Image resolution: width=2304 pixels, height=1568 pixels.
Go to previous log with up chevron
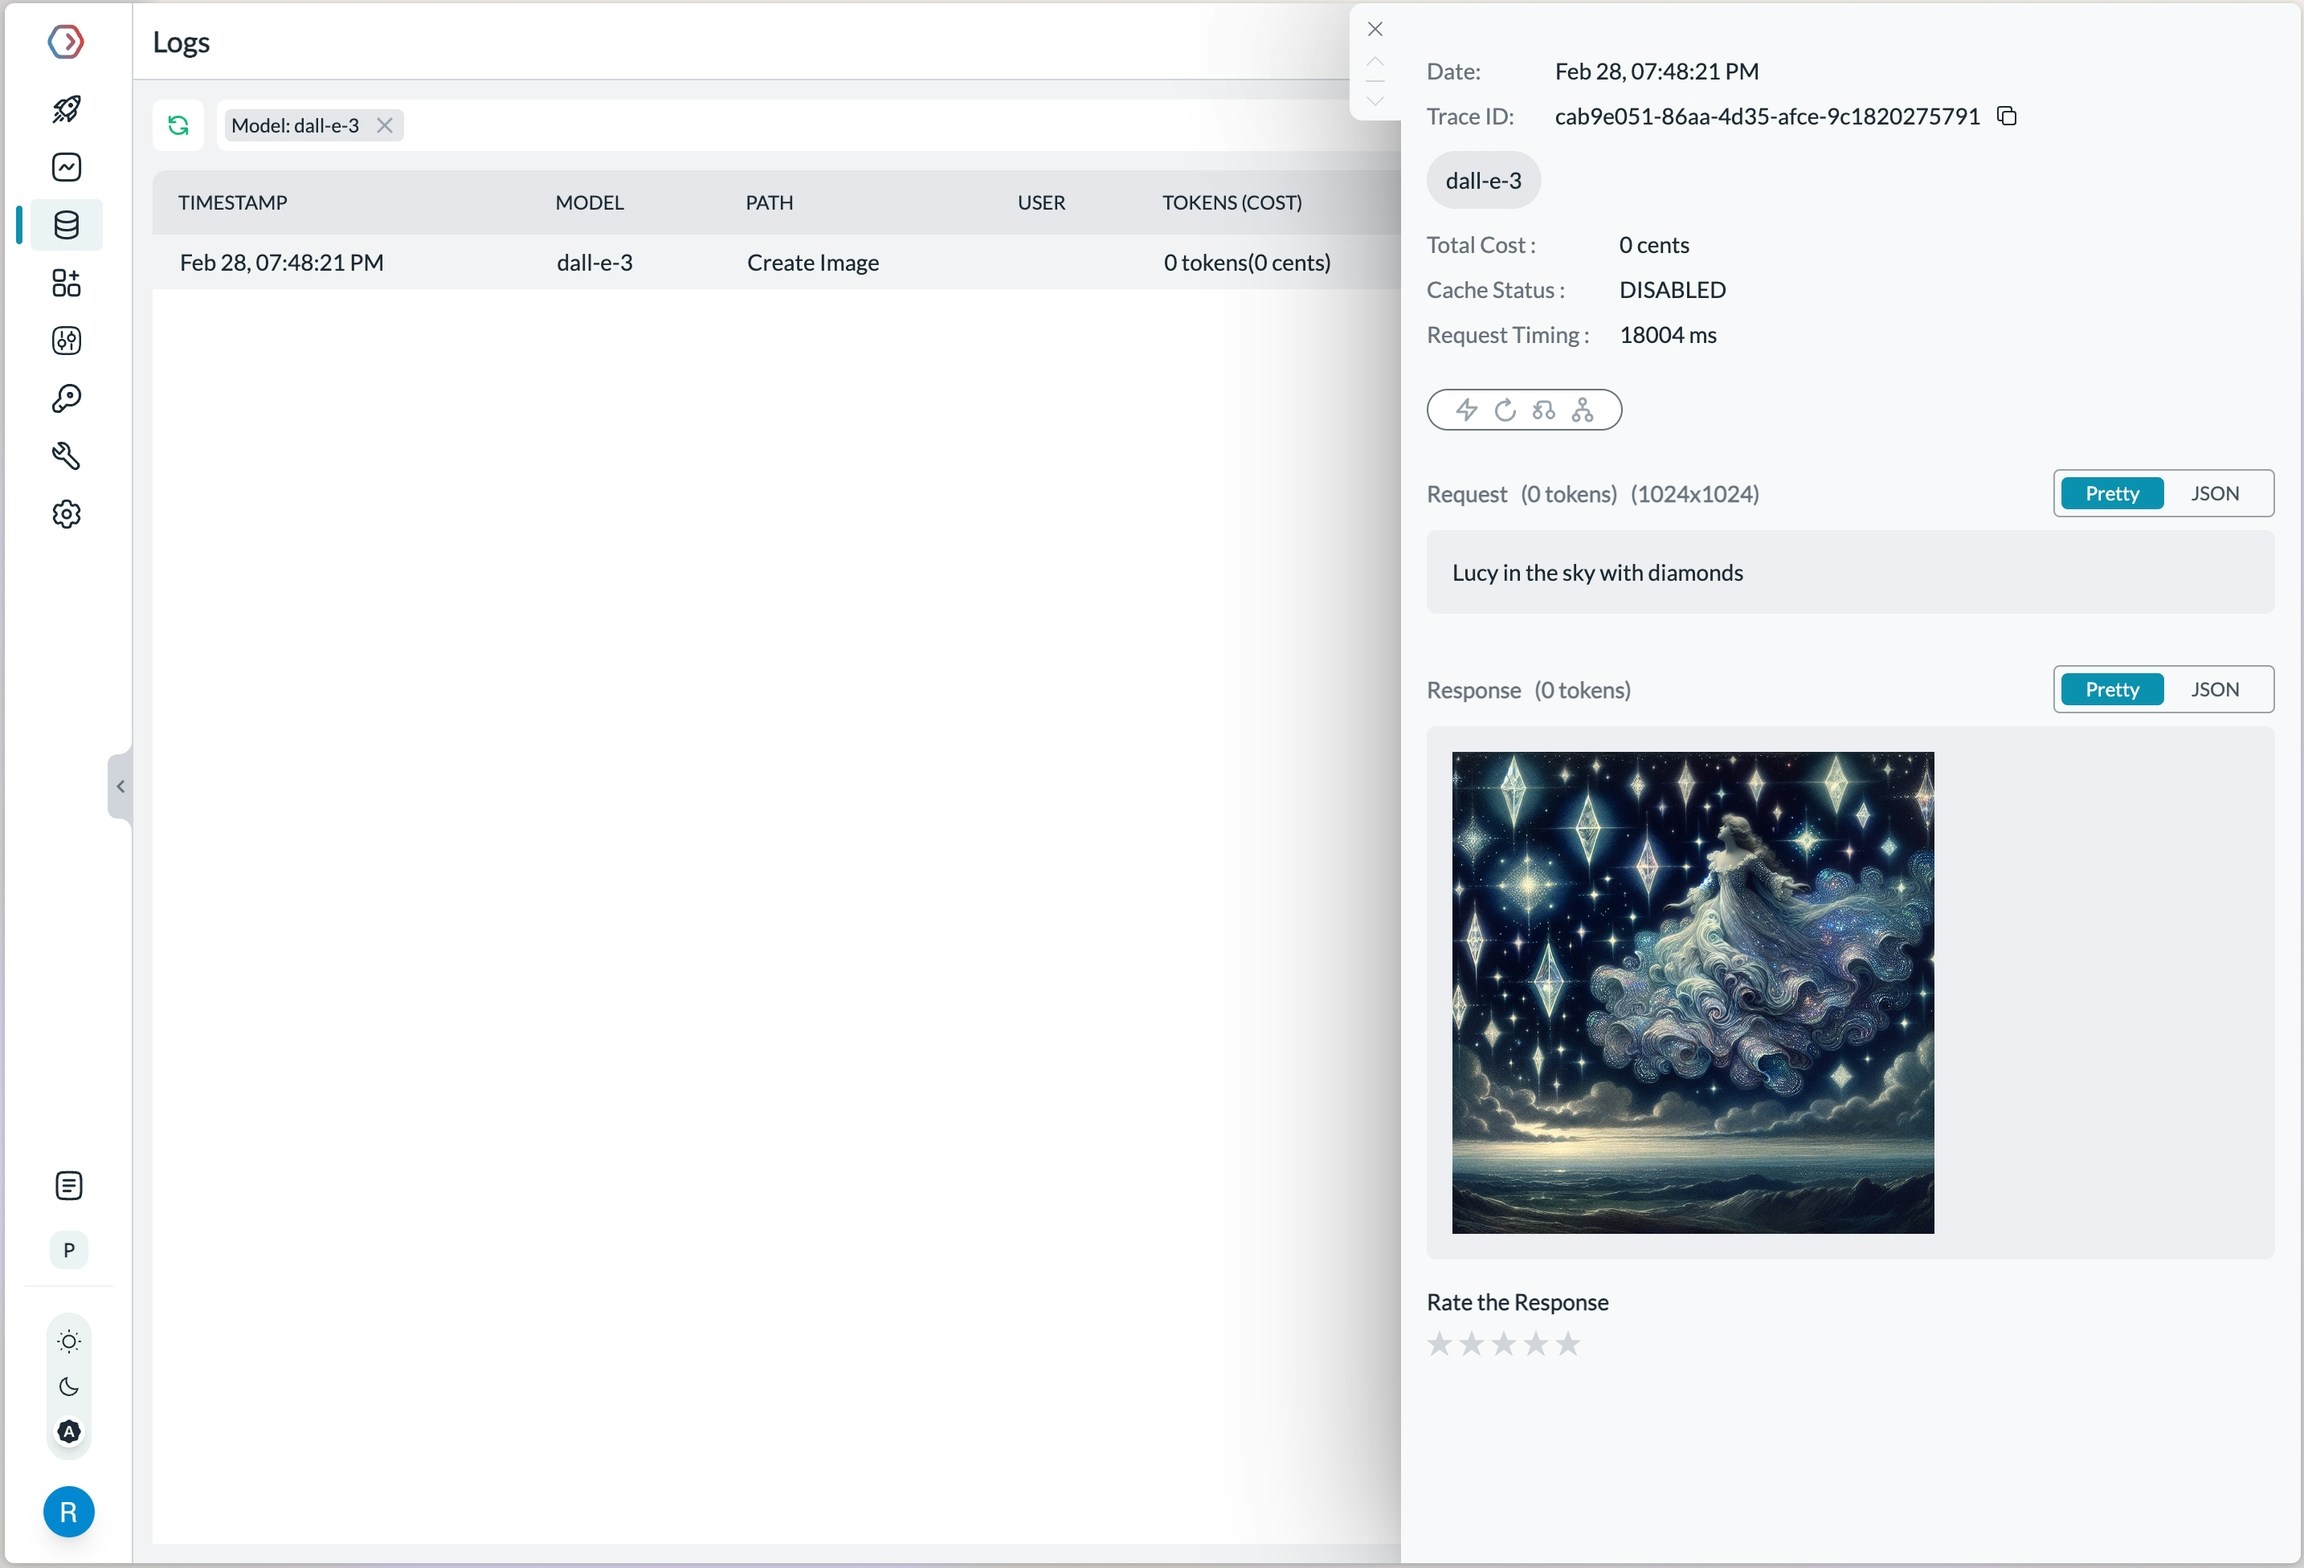pos(1375,63)
